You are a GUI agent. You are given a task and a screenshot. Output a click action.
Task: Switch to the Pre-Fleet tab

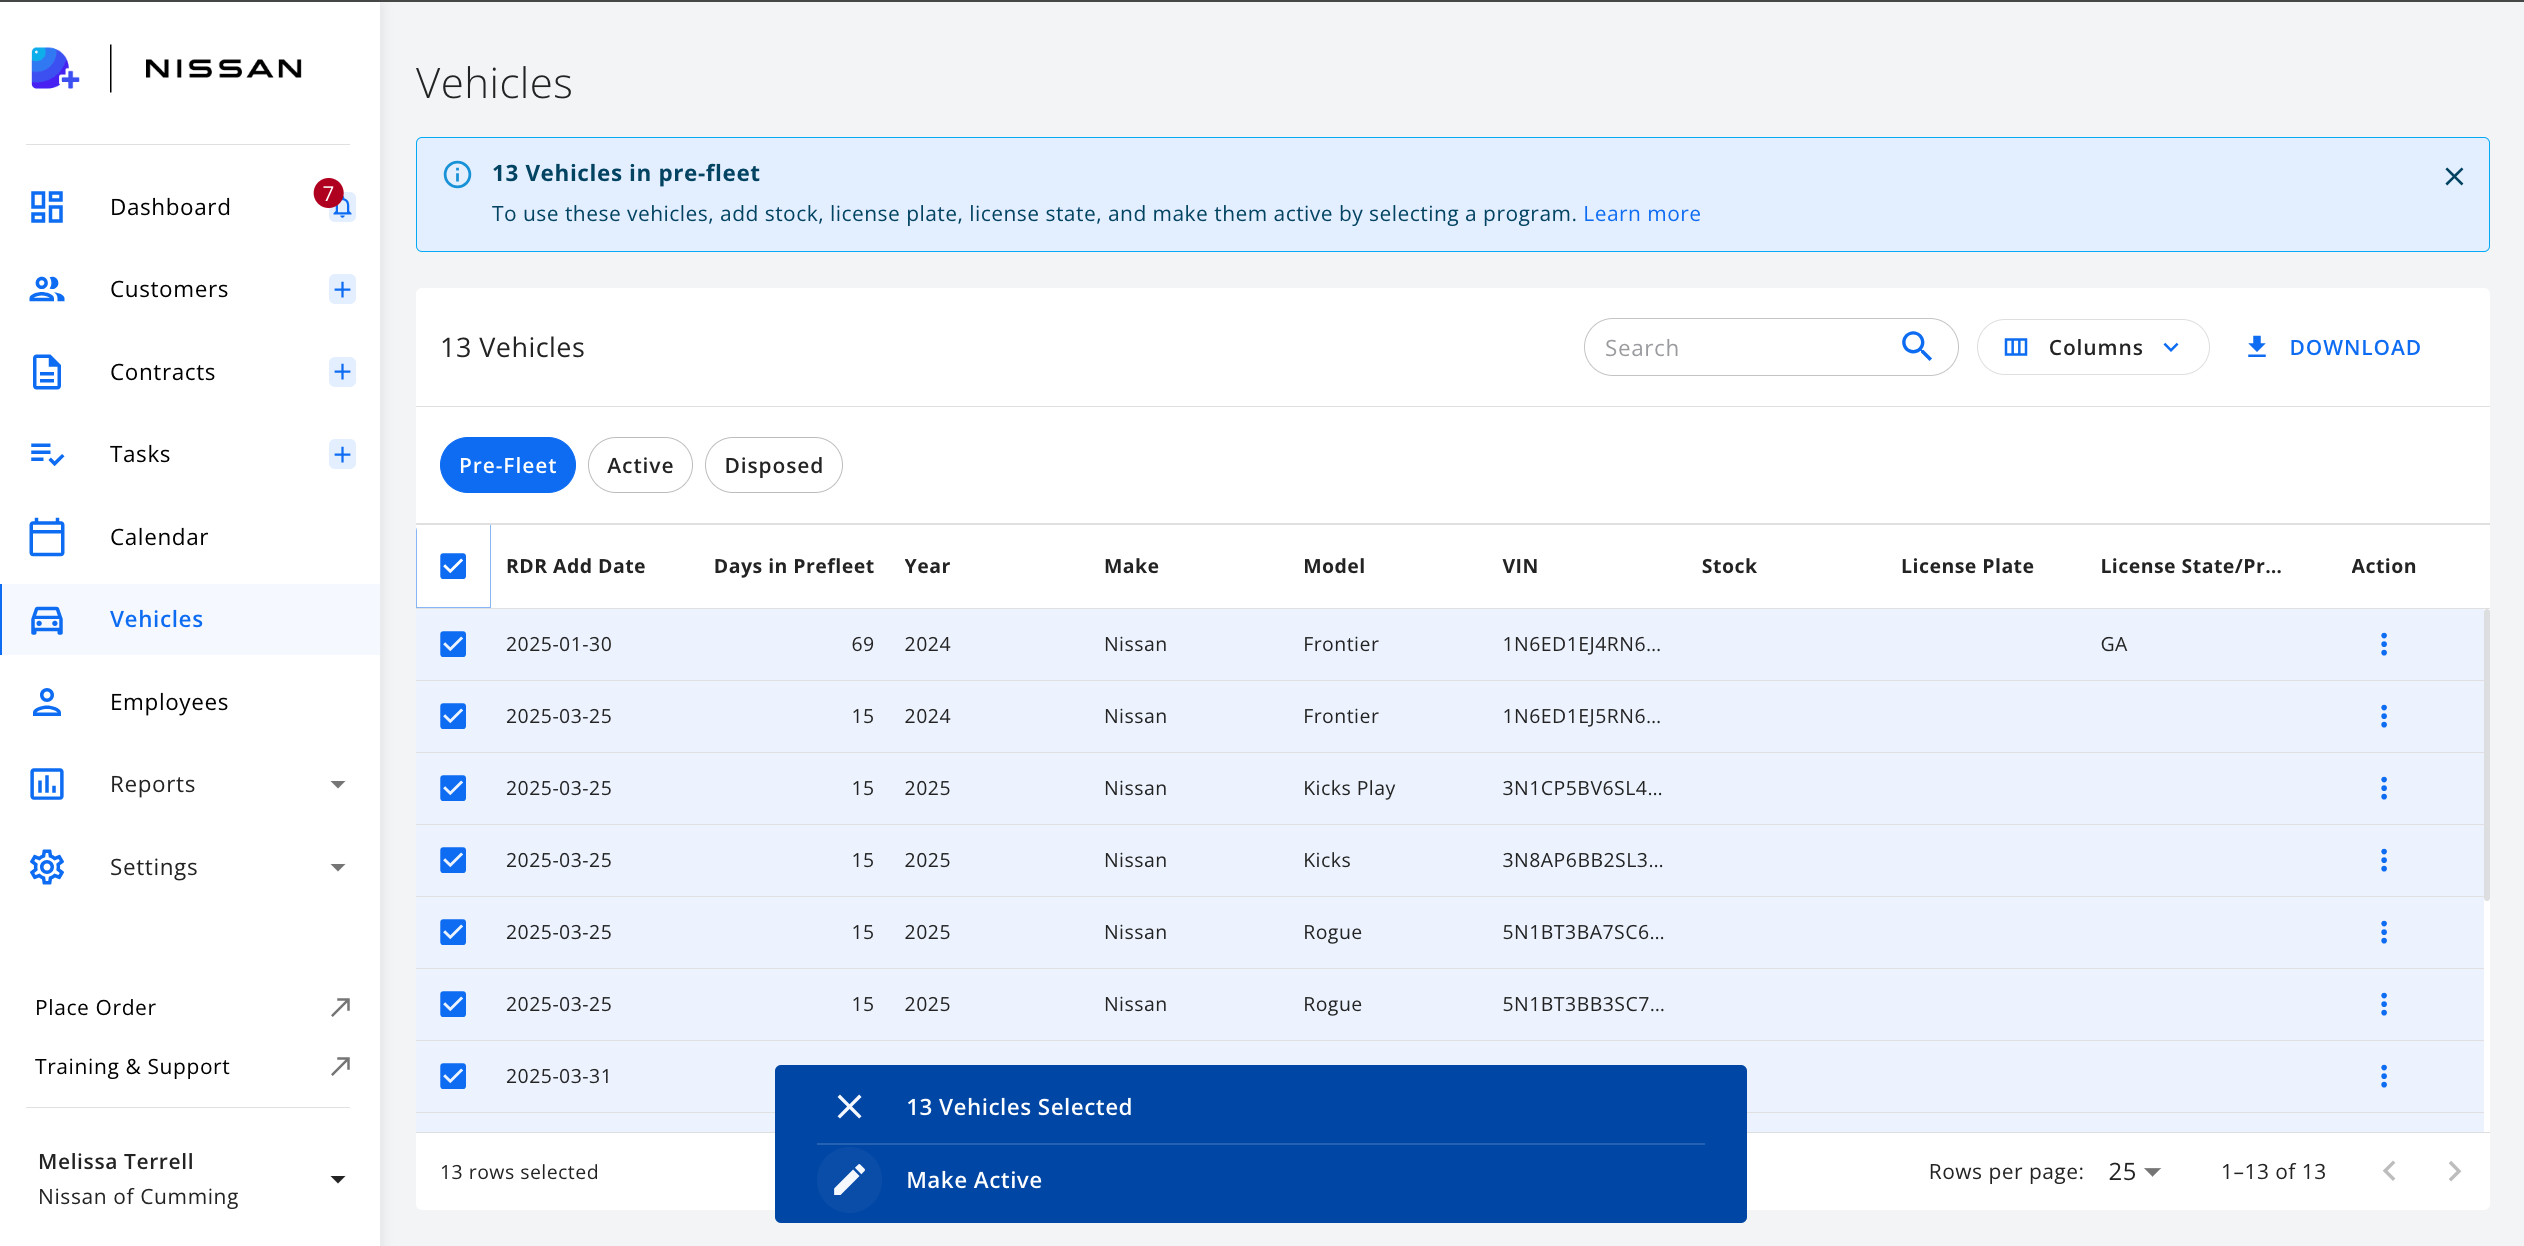tap(508, 465)
